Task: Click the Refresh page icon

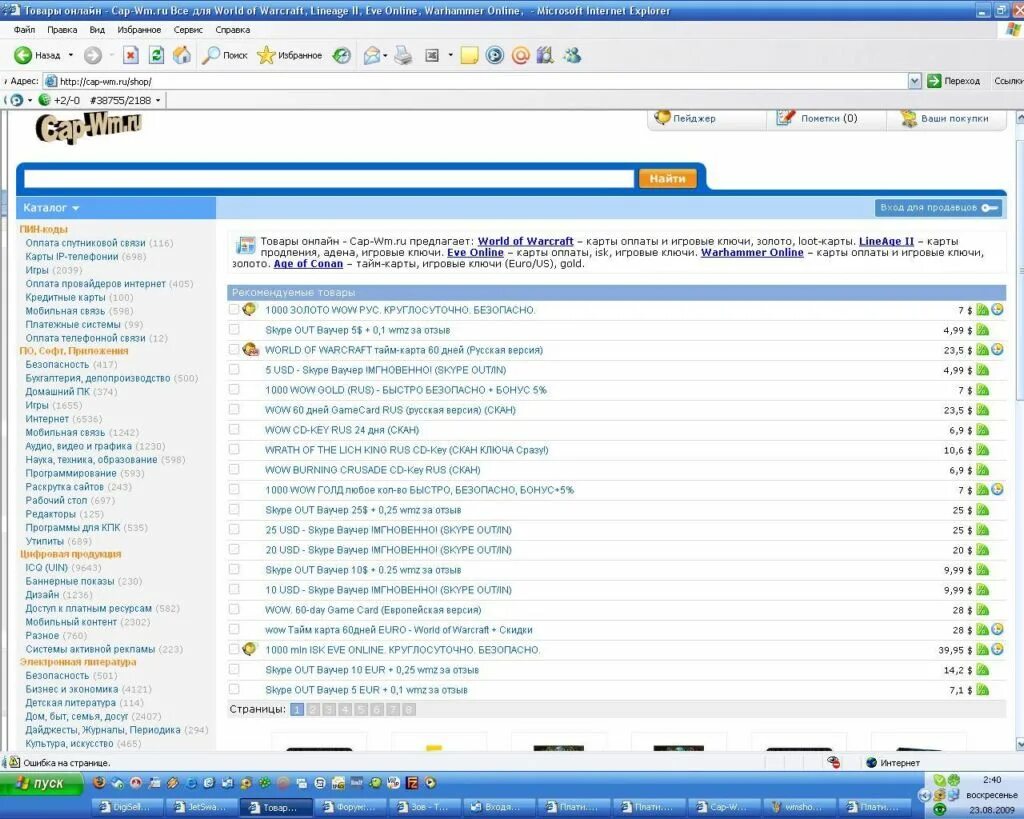Action: 156,56
